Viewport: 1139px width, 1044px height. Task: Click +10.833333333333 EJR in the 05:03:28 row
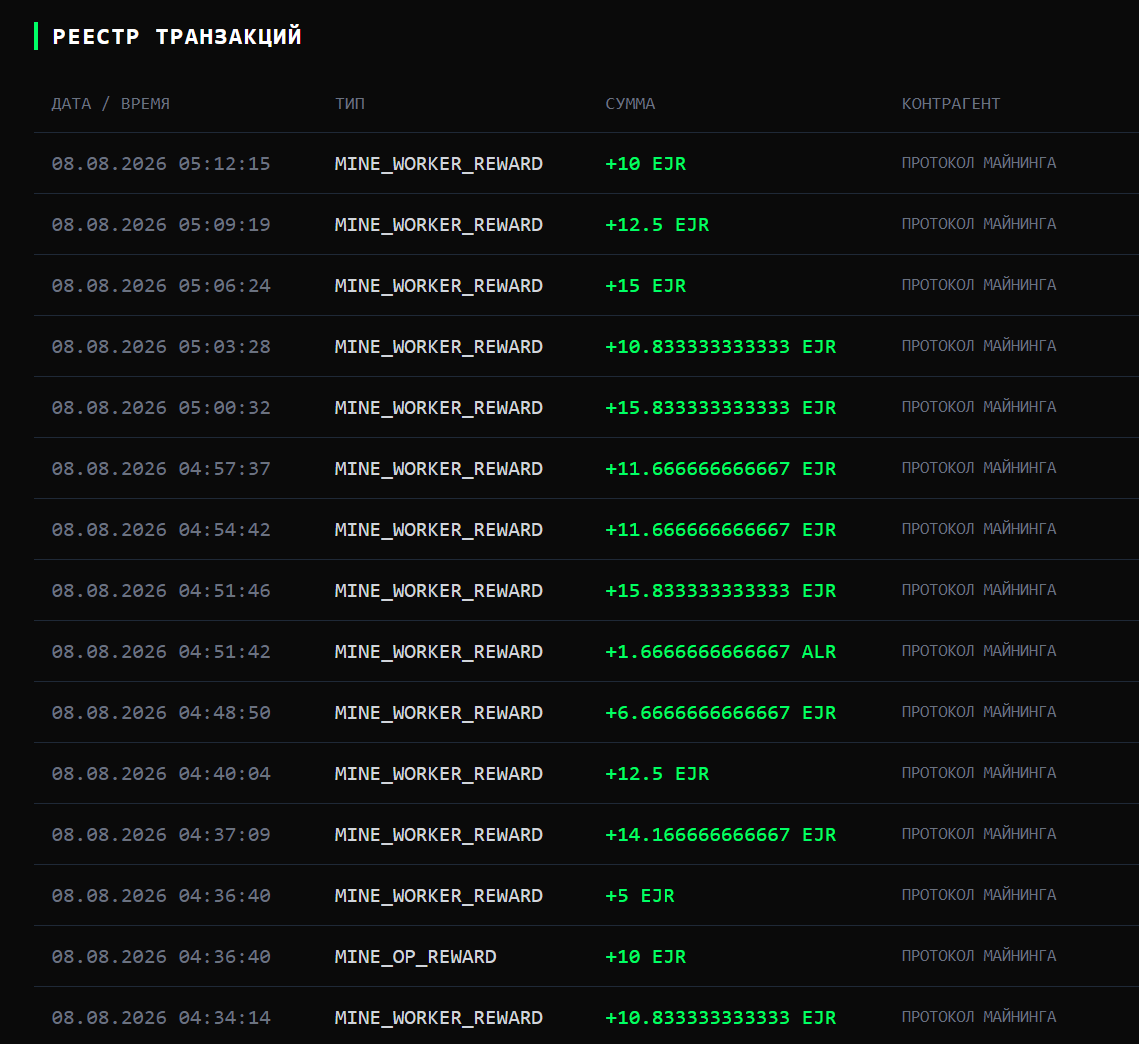click(x=721, y=347)
